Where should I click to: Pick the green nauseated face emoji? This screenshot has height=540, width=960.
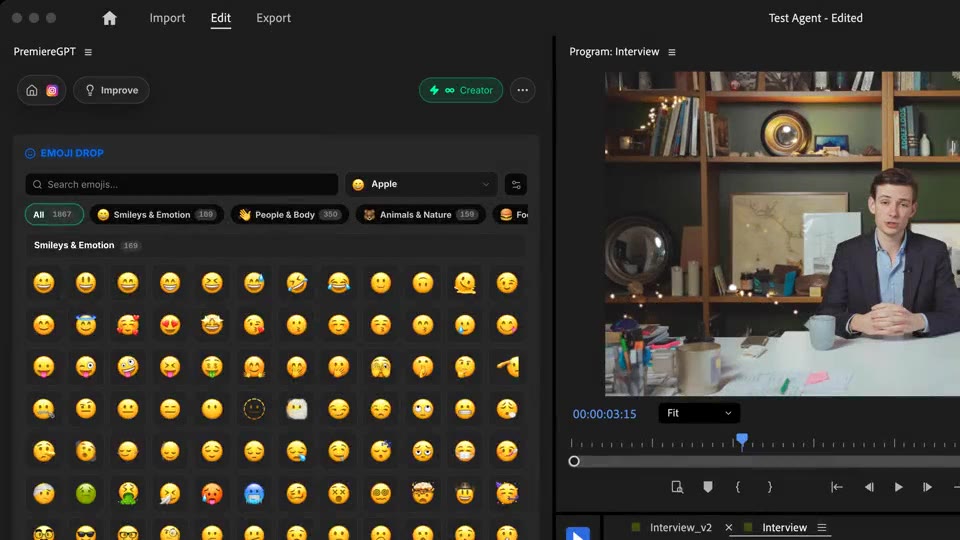click(x=86, y=493)
